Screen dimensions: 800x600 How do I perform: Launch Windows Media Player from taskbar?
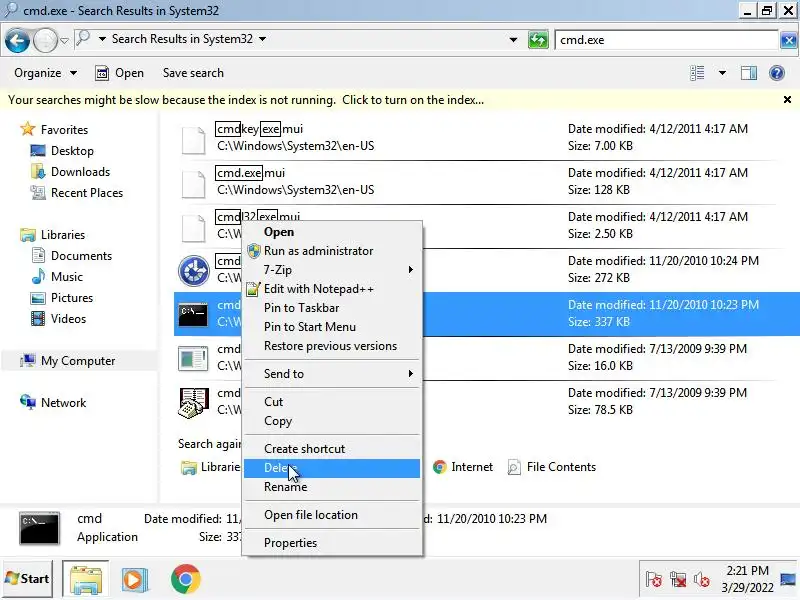135,579
